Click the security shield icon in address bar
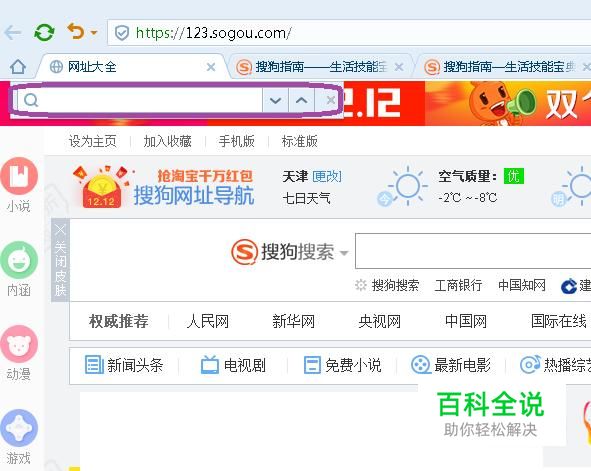591x471 pixels. pos(122,33)
